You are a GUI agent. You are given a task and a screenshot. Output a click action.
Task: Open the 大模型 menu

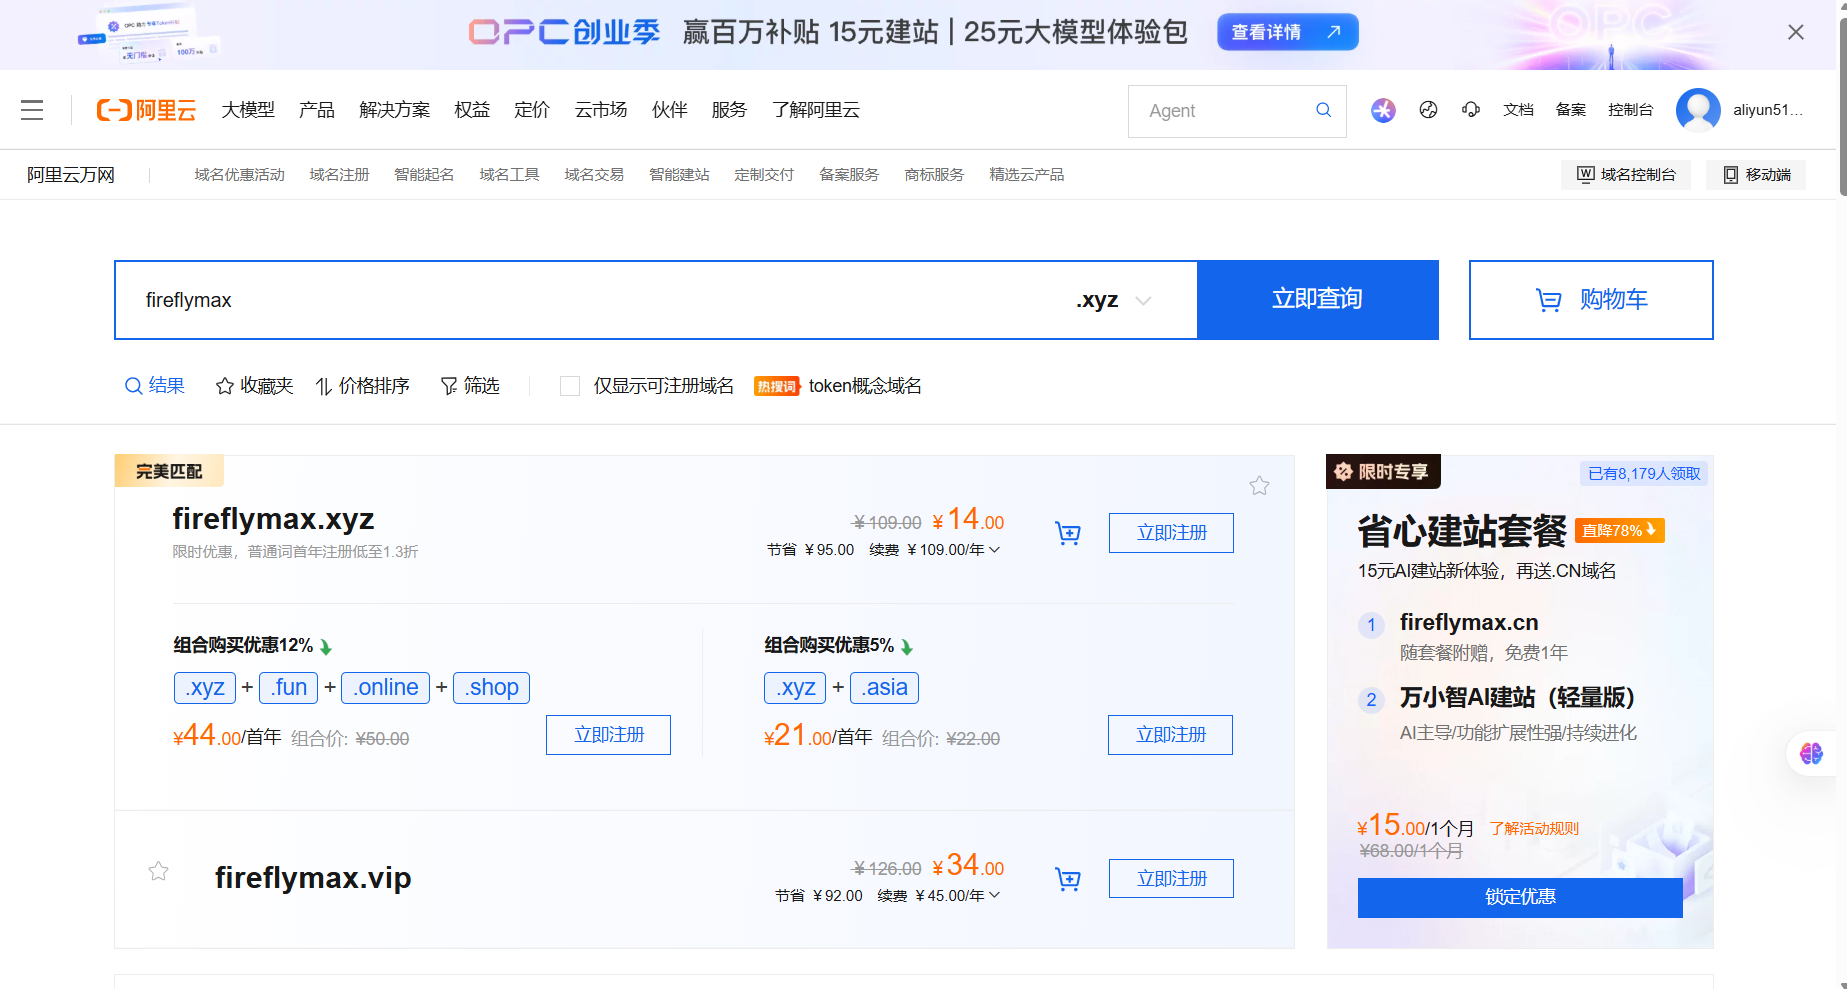click(x=248, y=110)
